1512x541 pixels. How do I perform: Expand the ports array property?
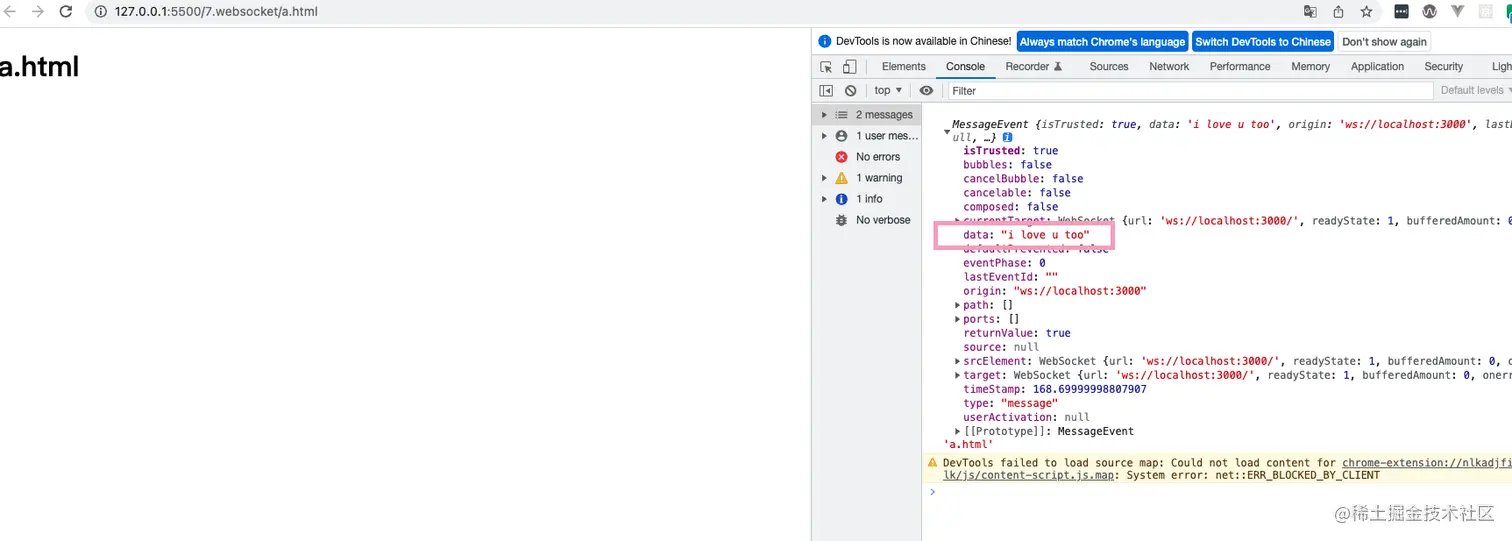(x=958, y=319)
